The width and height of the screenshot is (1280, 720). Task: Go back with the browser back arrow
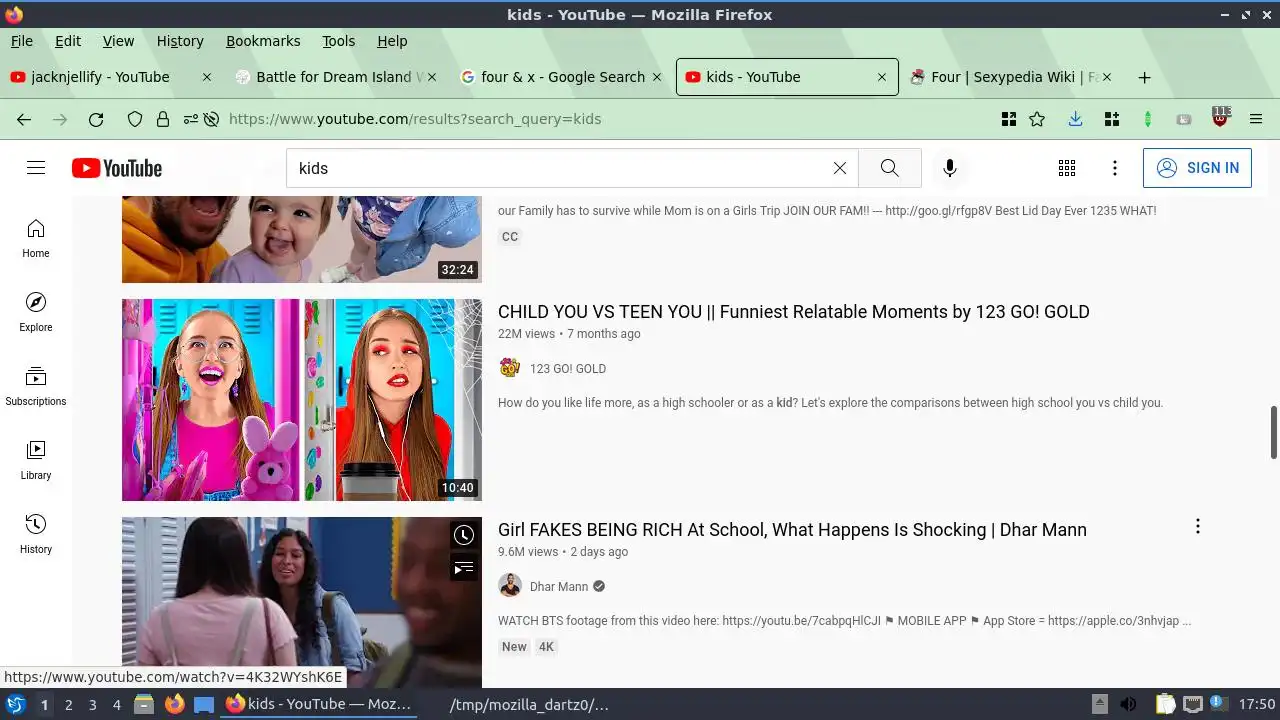pyautogui.click(x=24, y=119)
